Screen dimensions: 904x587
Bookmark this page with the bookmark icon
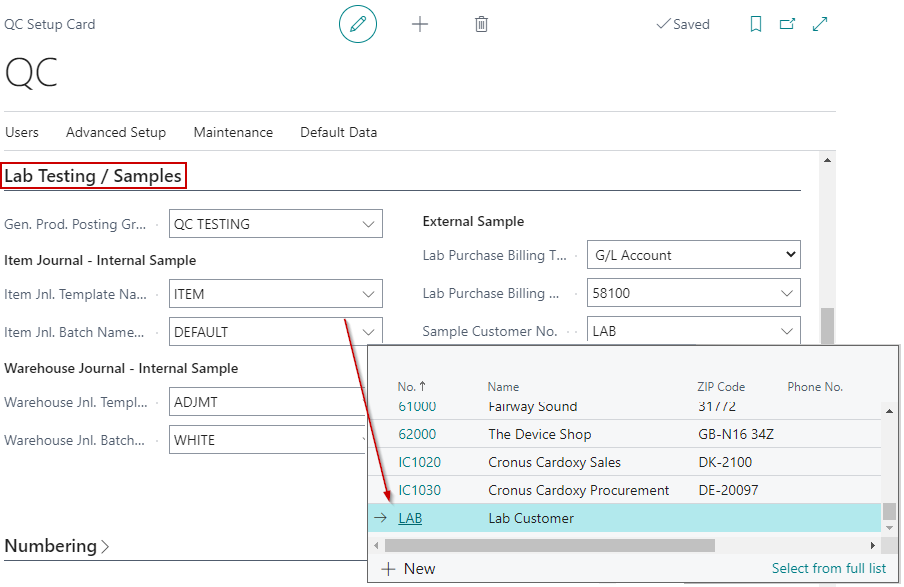pyautogui.click(x=755, y=23)
